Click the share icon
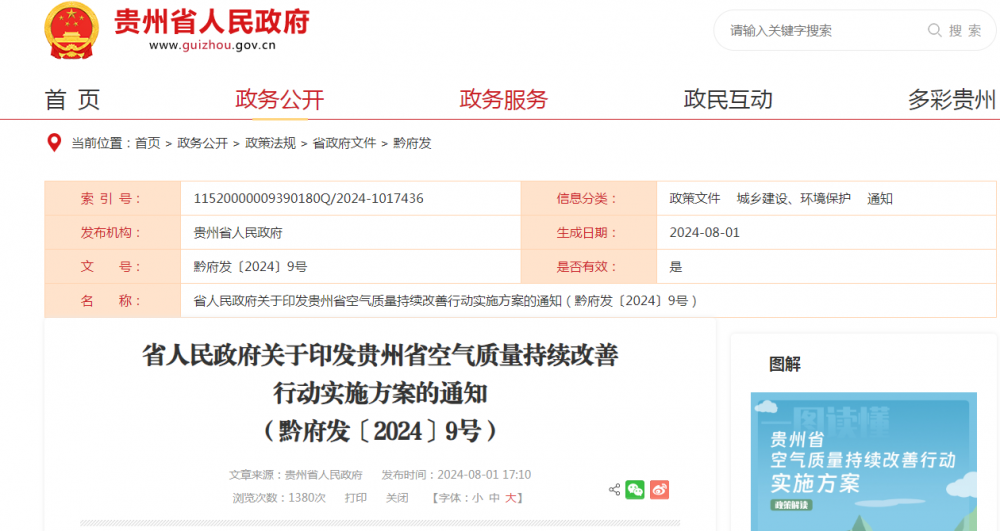This screenshot has height=531, width=1000. [614, 490]
